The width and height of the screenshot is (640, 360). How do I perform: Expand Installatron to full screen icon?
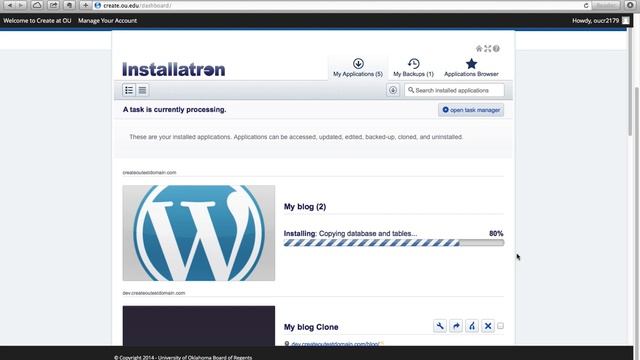[488, 49]
